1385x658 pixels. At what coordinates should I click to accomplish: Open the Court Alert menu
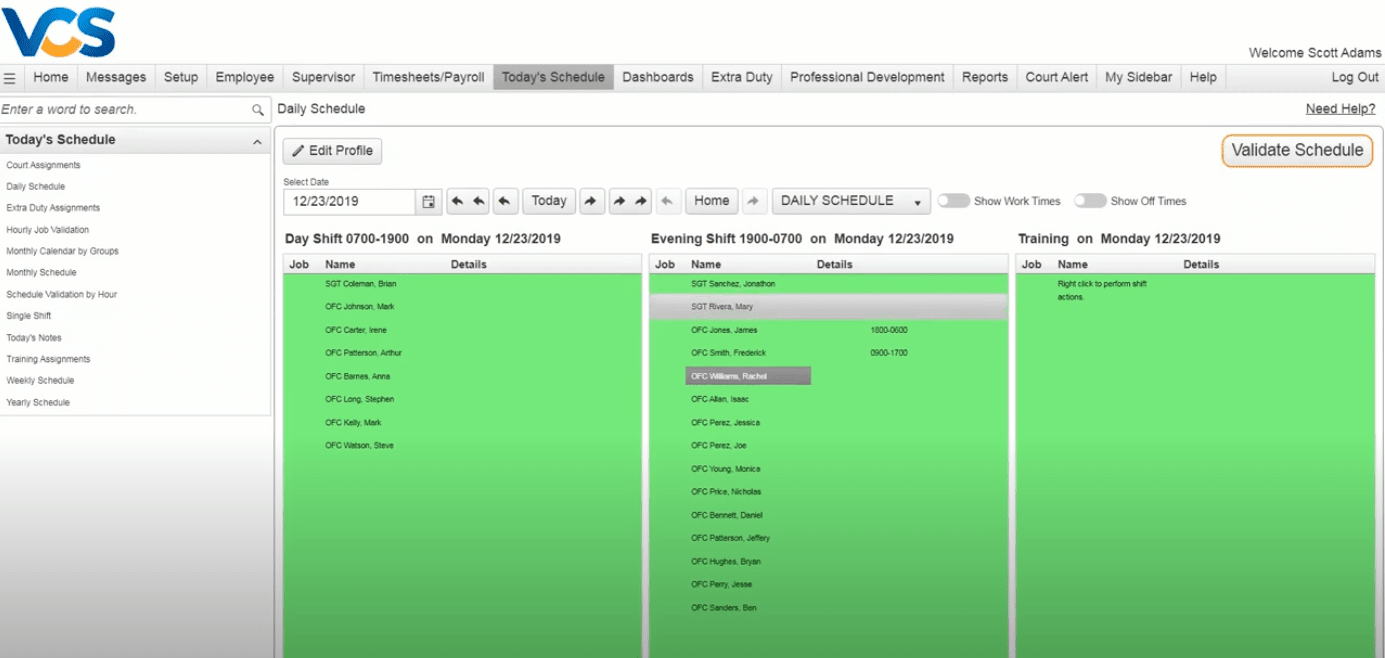coord(1056,77)
